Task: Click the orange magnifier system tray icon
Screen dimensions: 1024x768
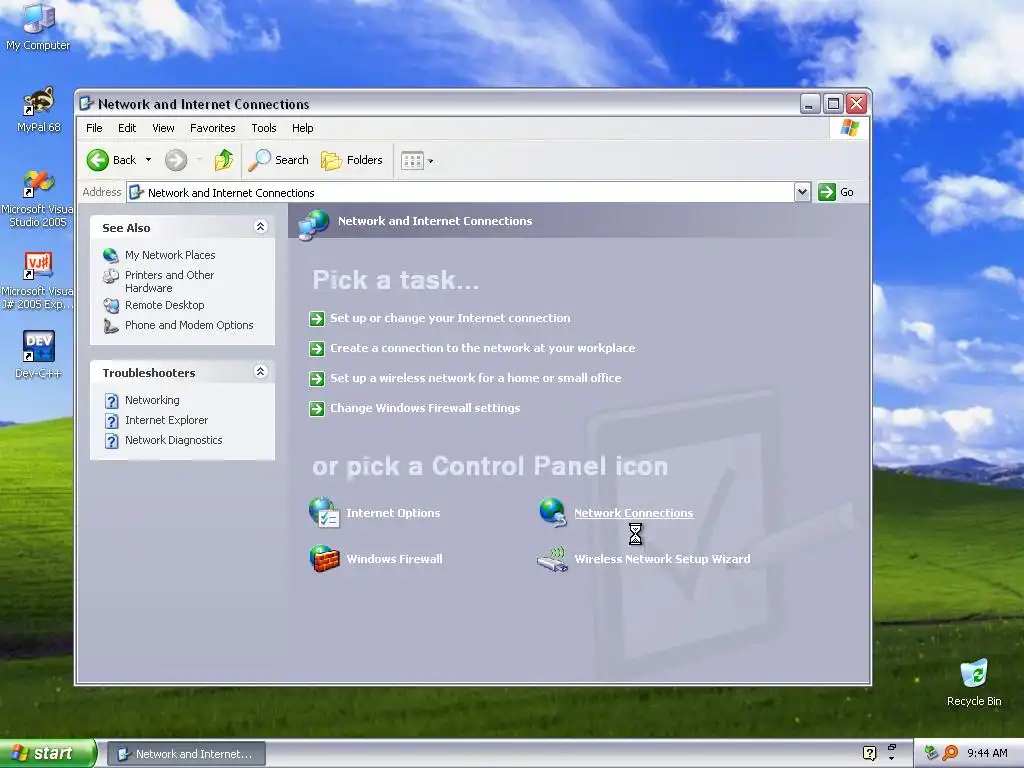Action: point(950,753)
